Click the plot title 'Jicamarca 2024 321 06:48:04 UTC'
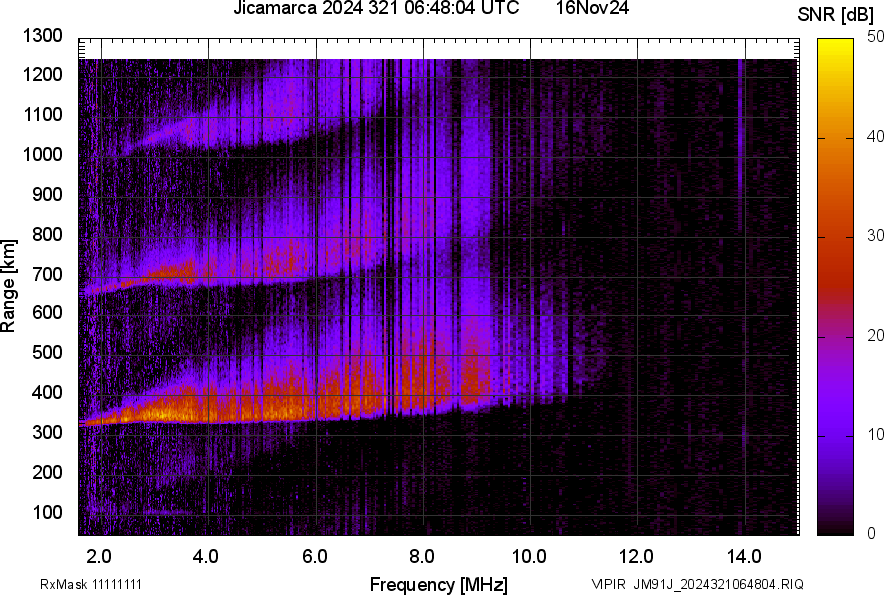Image resolution: width=884 pixels, height=595 pixels. [x=376, y=8]
